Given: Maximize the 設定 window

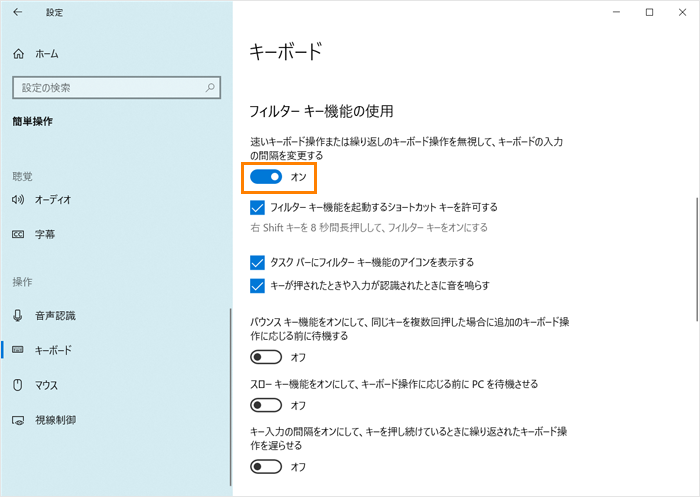Looking at the screenshot, I should click(x=650, y=13).
